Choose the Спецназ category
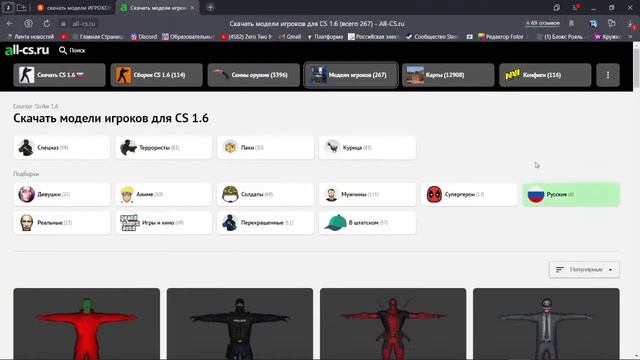This screenshot has width=640, height=360. [x=62, y=147]
